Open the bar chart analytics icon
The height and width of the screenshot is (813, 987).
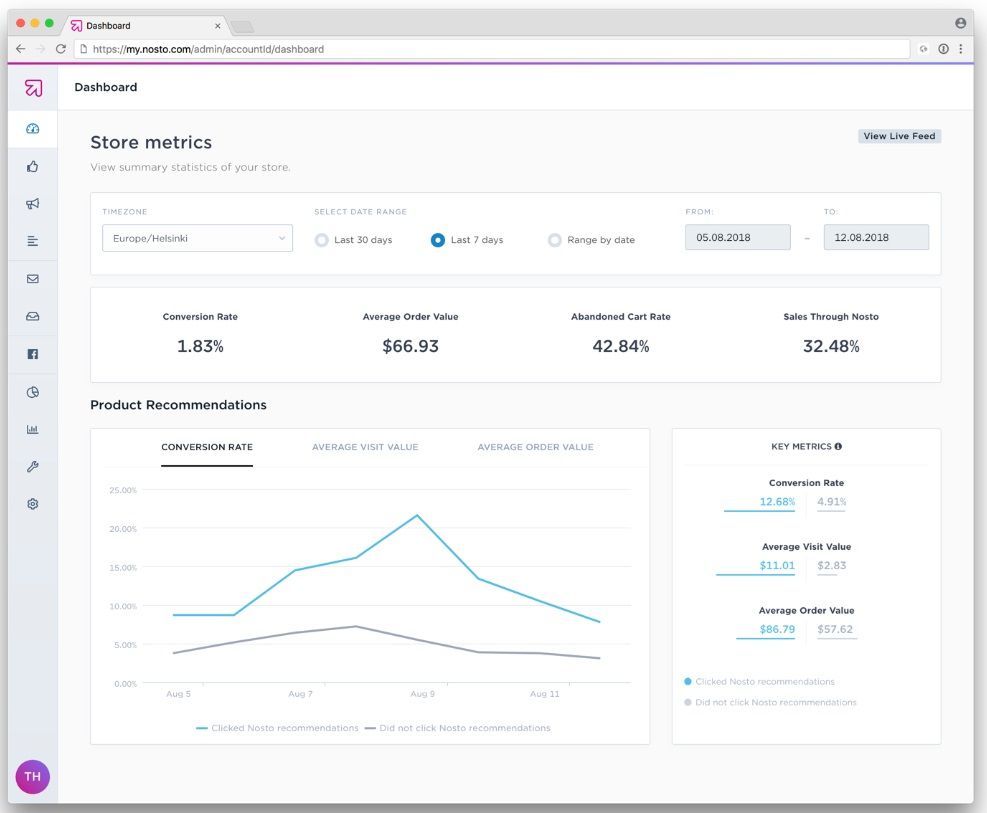33,429
